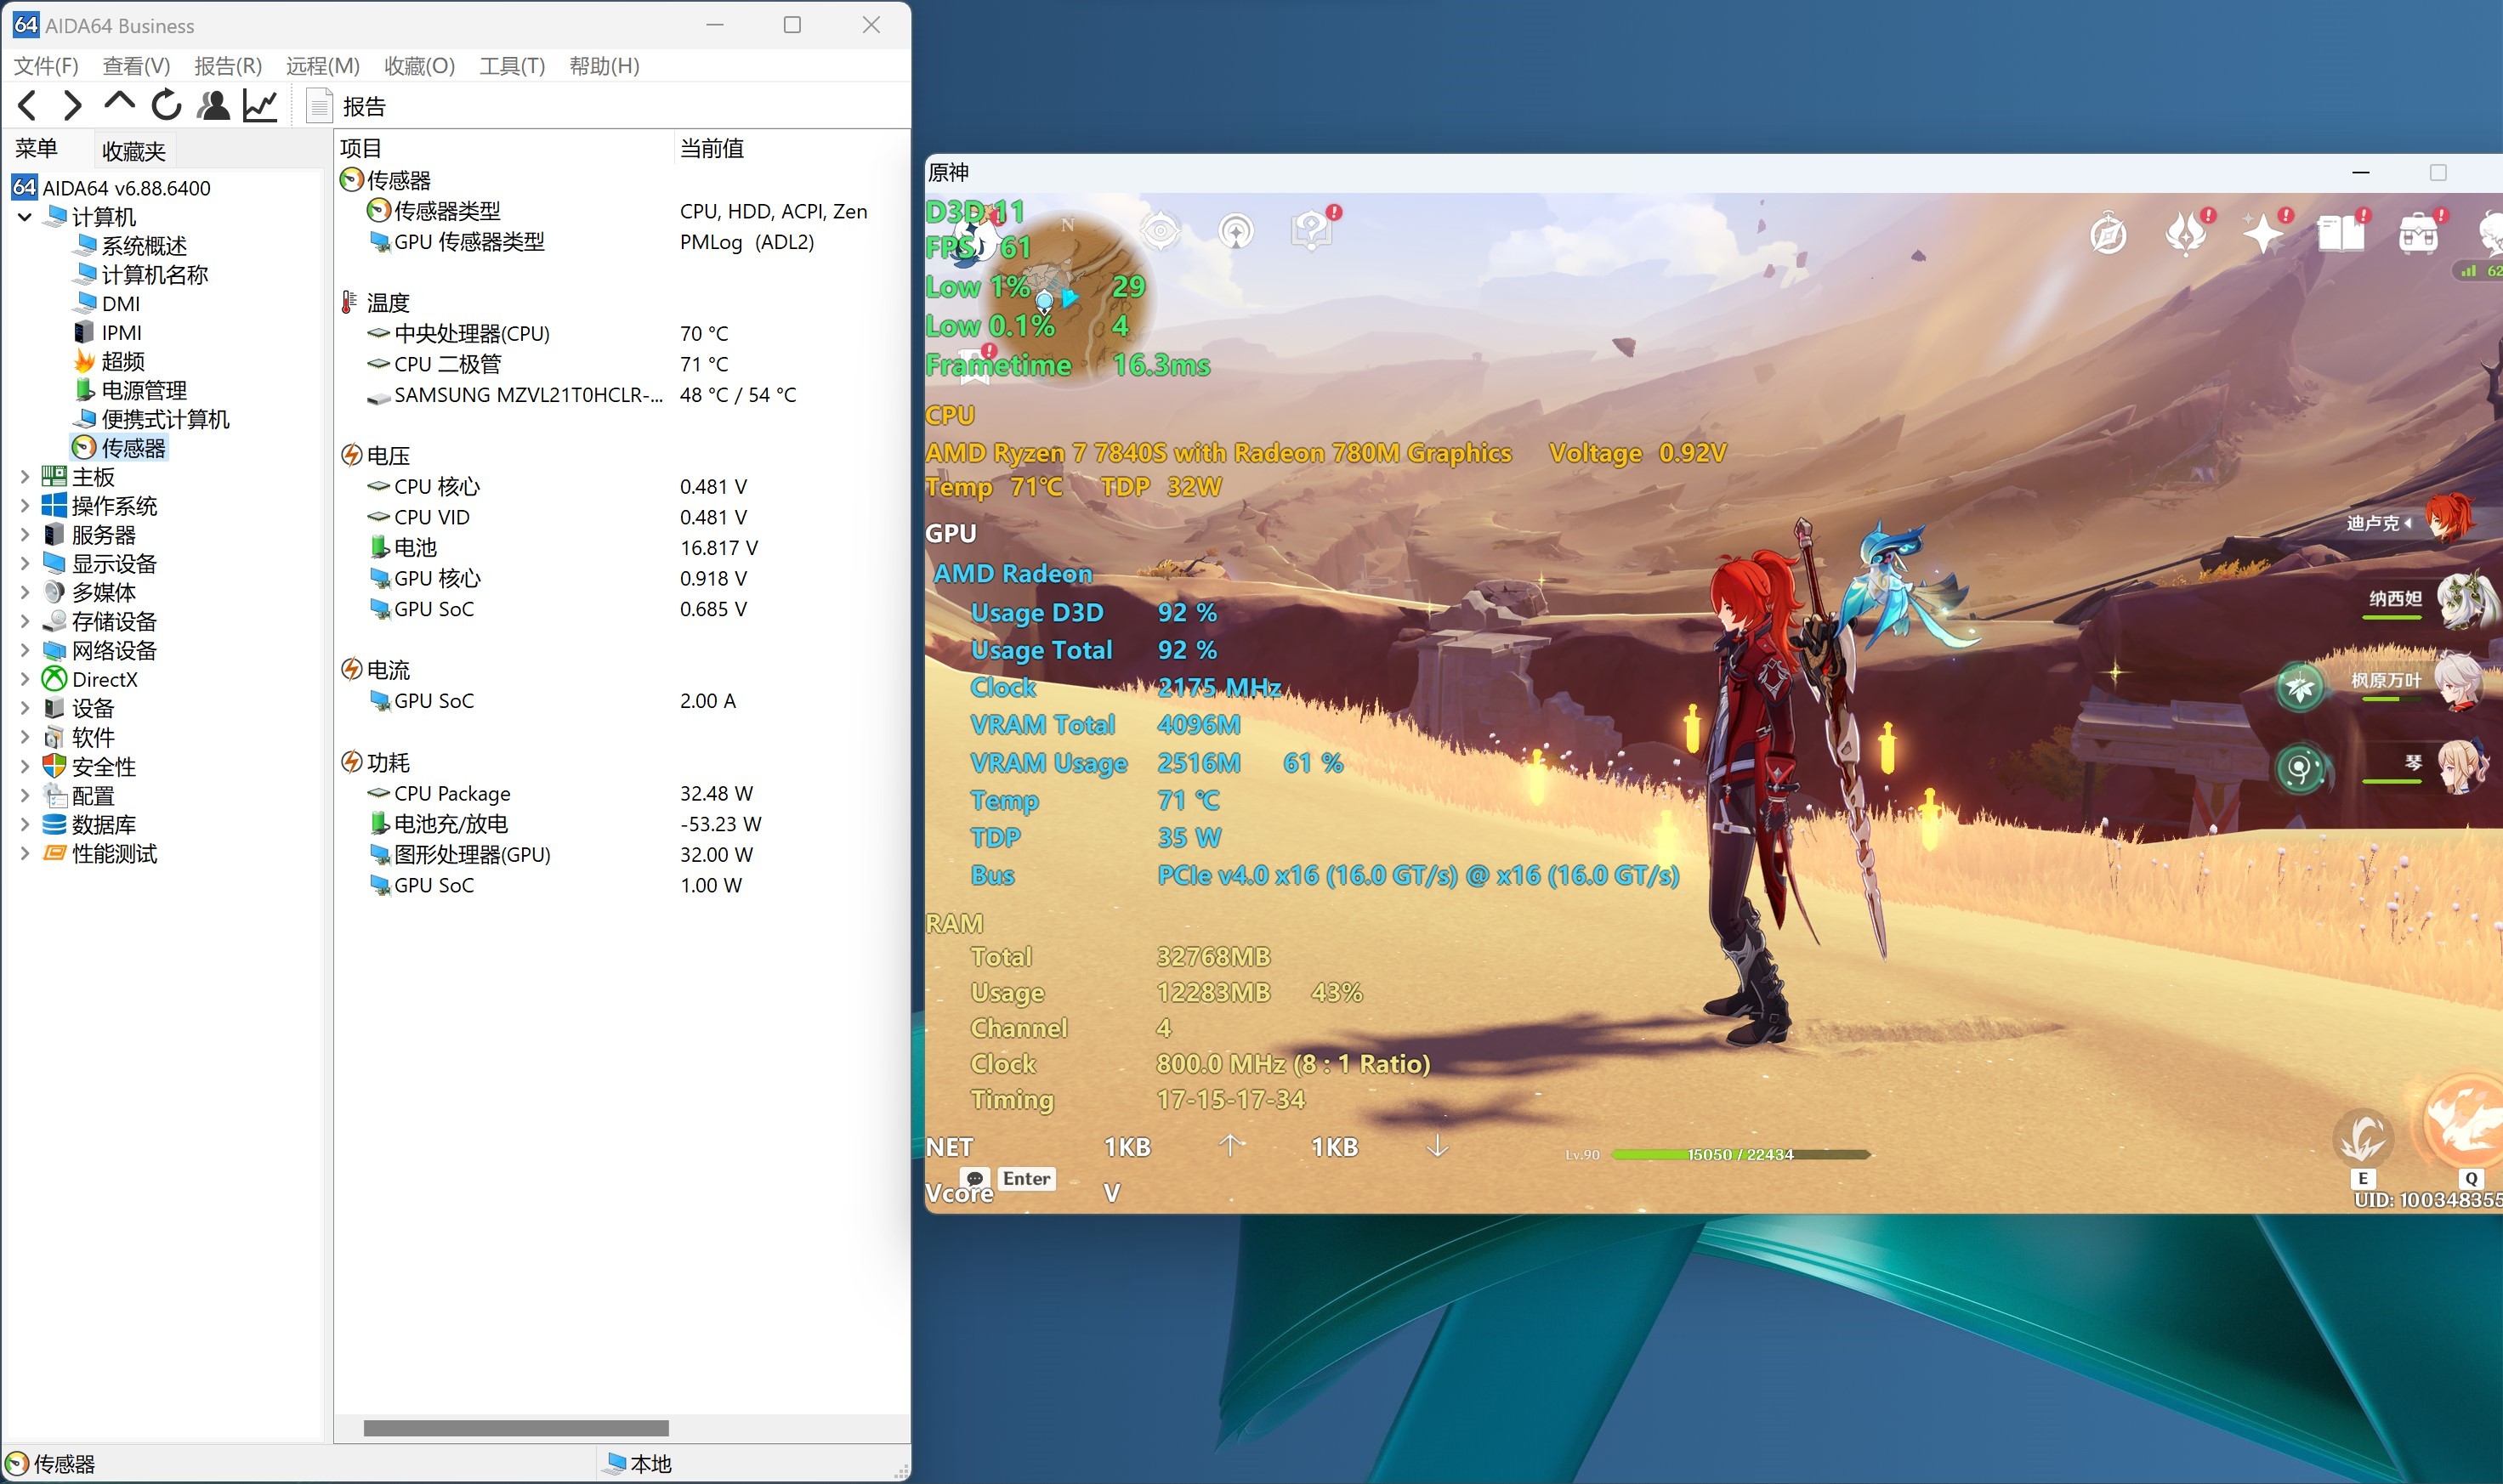
Task: Select the 超频 overclock tree item
Action: pyautogui.click(x=122, y=362)
